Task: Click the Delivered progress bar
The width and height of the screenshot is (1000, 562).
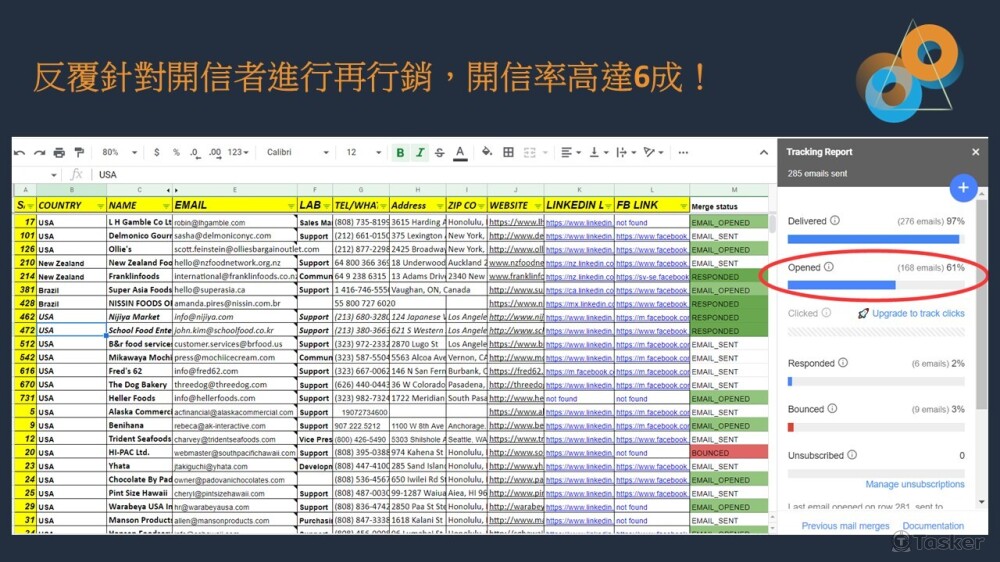Action: 876,239
